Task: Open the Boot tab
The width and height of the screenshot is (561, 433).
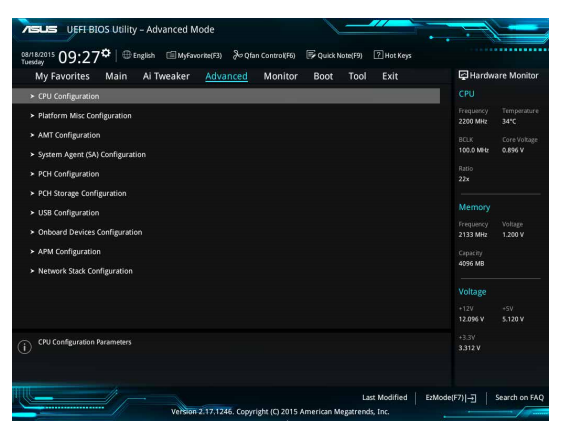Action: click(323, 76)
